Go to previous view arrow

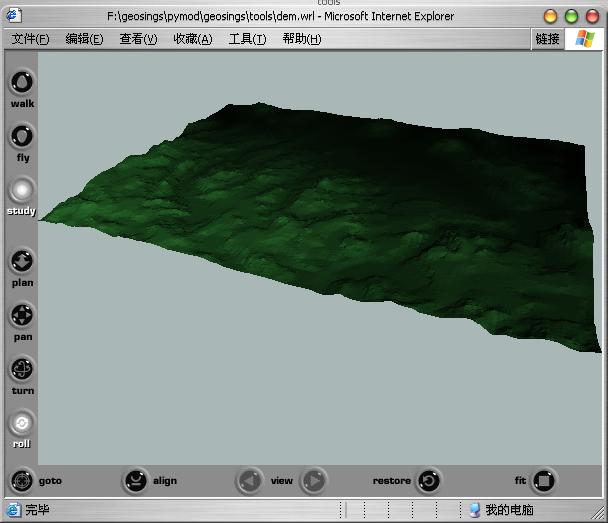coord(250,481)
